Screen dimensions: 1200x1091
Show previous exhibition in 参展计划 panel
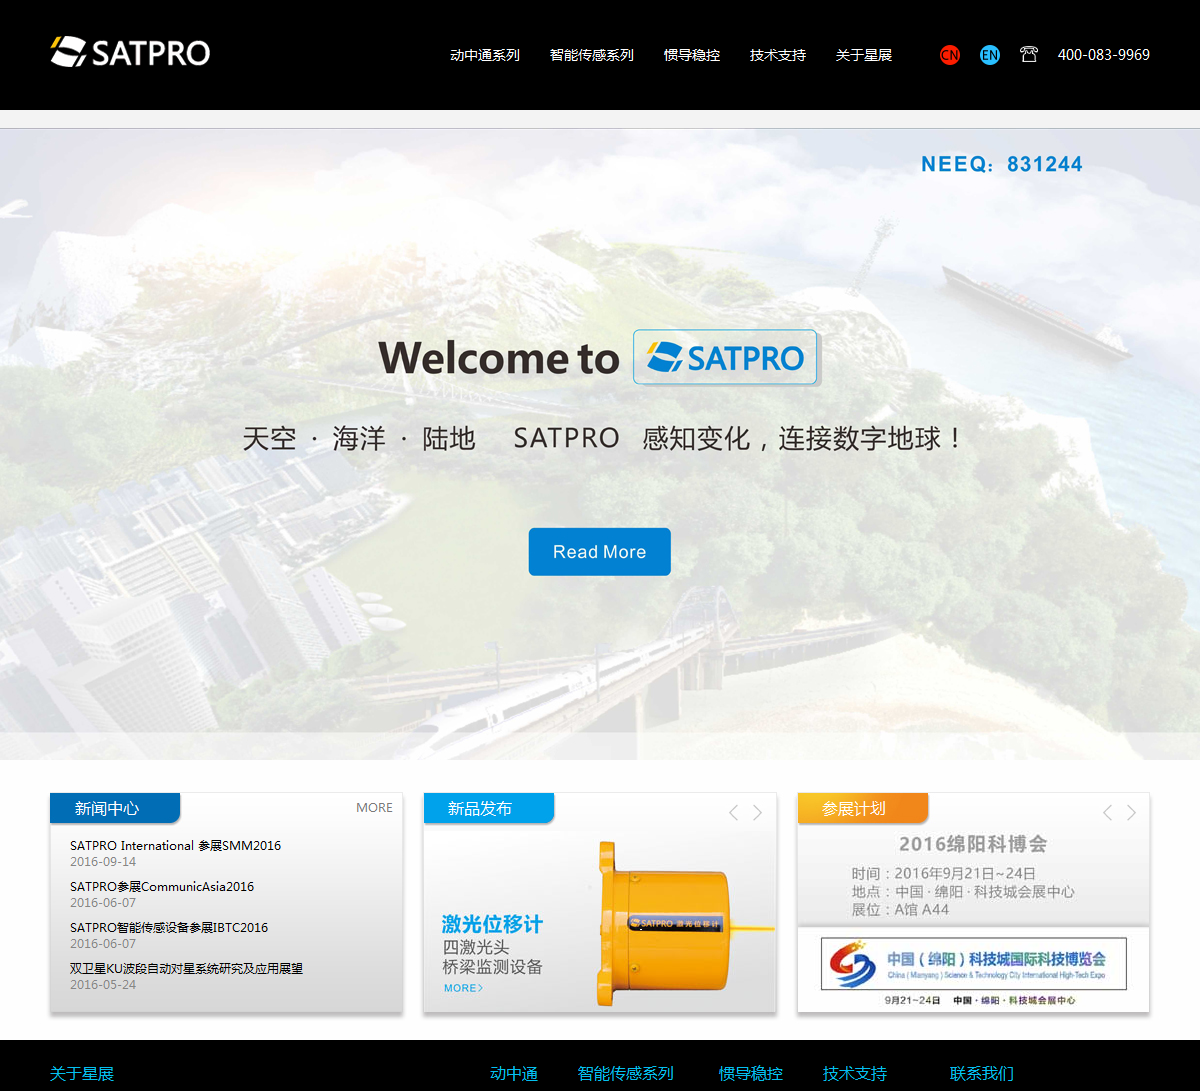(1107, 812)
